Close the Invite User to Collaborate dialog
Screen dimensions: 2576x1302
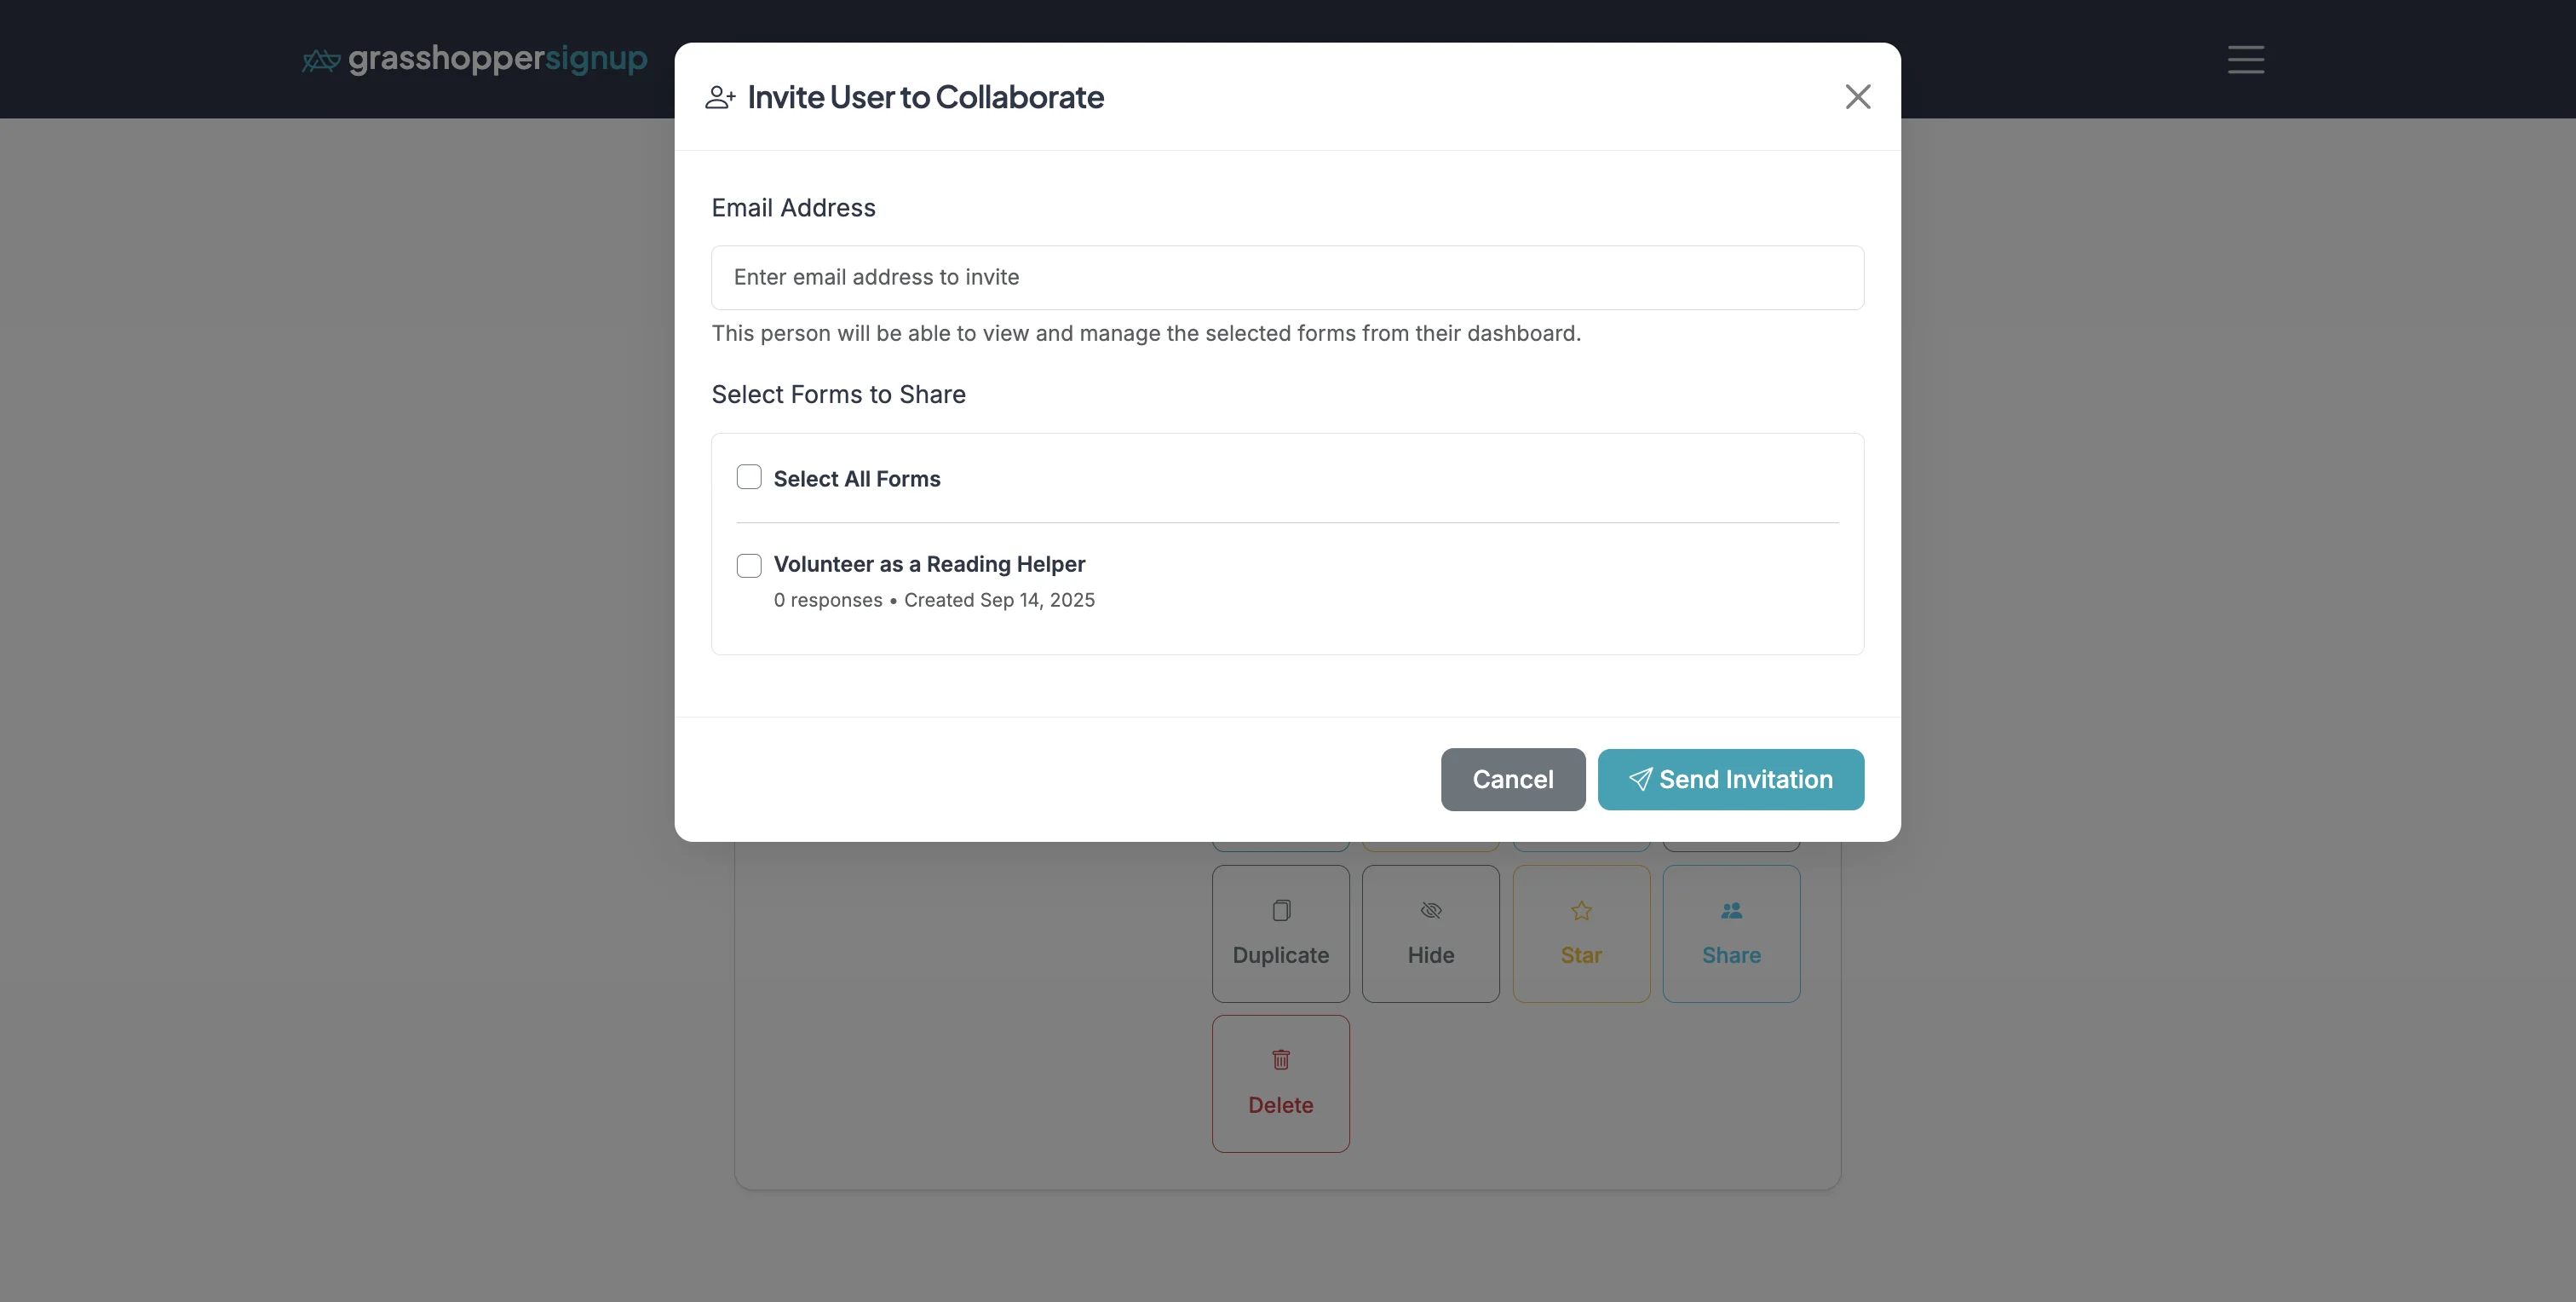(1857, 97)
